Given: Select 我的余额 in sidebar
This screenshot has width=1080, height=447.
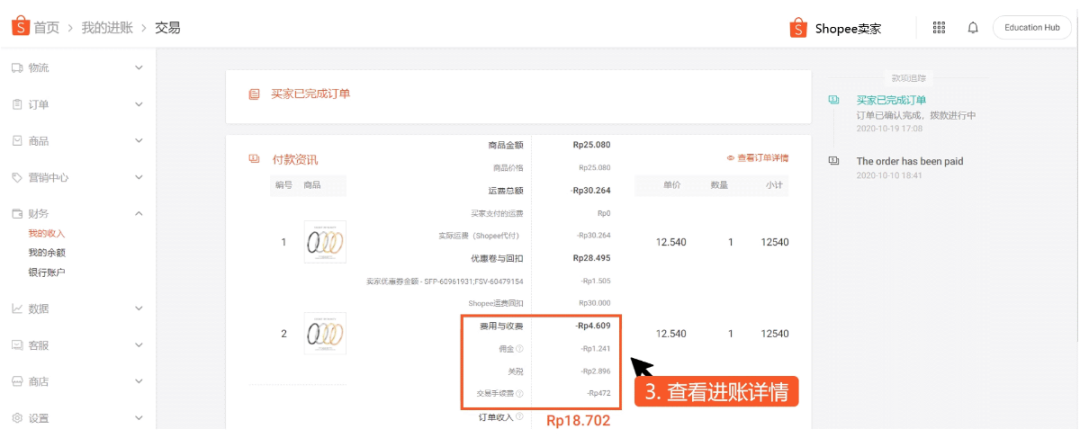Looking at the screenshot, I should click(x=46, y=253).
